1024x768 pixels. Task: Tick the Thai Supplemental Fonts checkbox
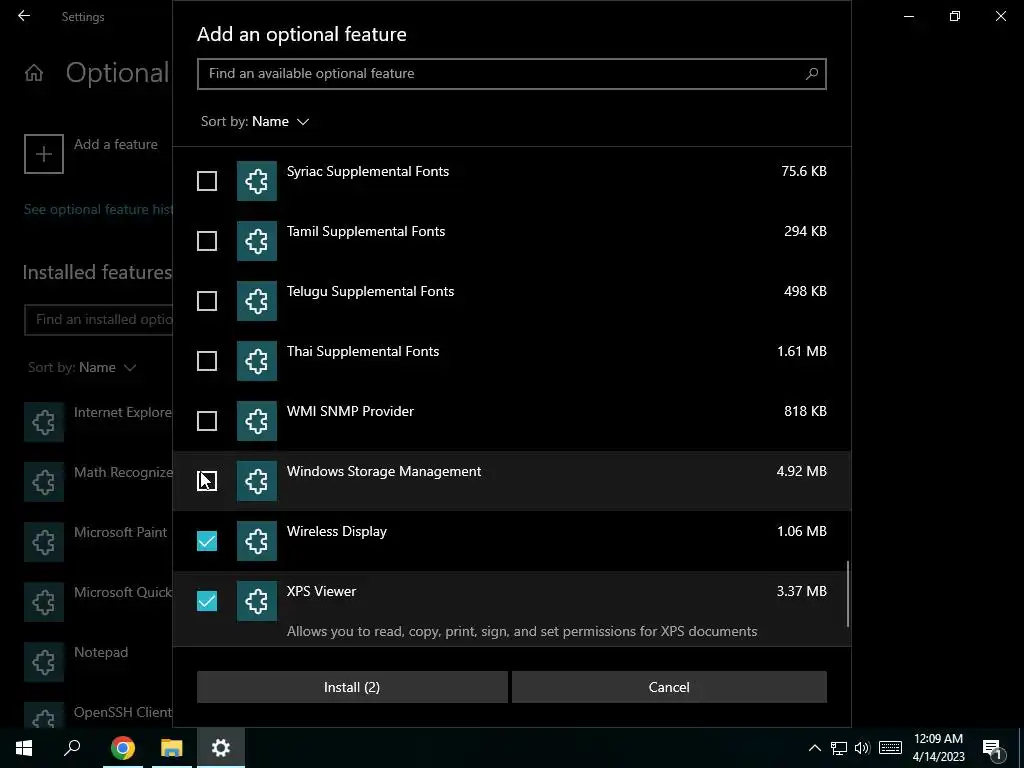point(207,361)
